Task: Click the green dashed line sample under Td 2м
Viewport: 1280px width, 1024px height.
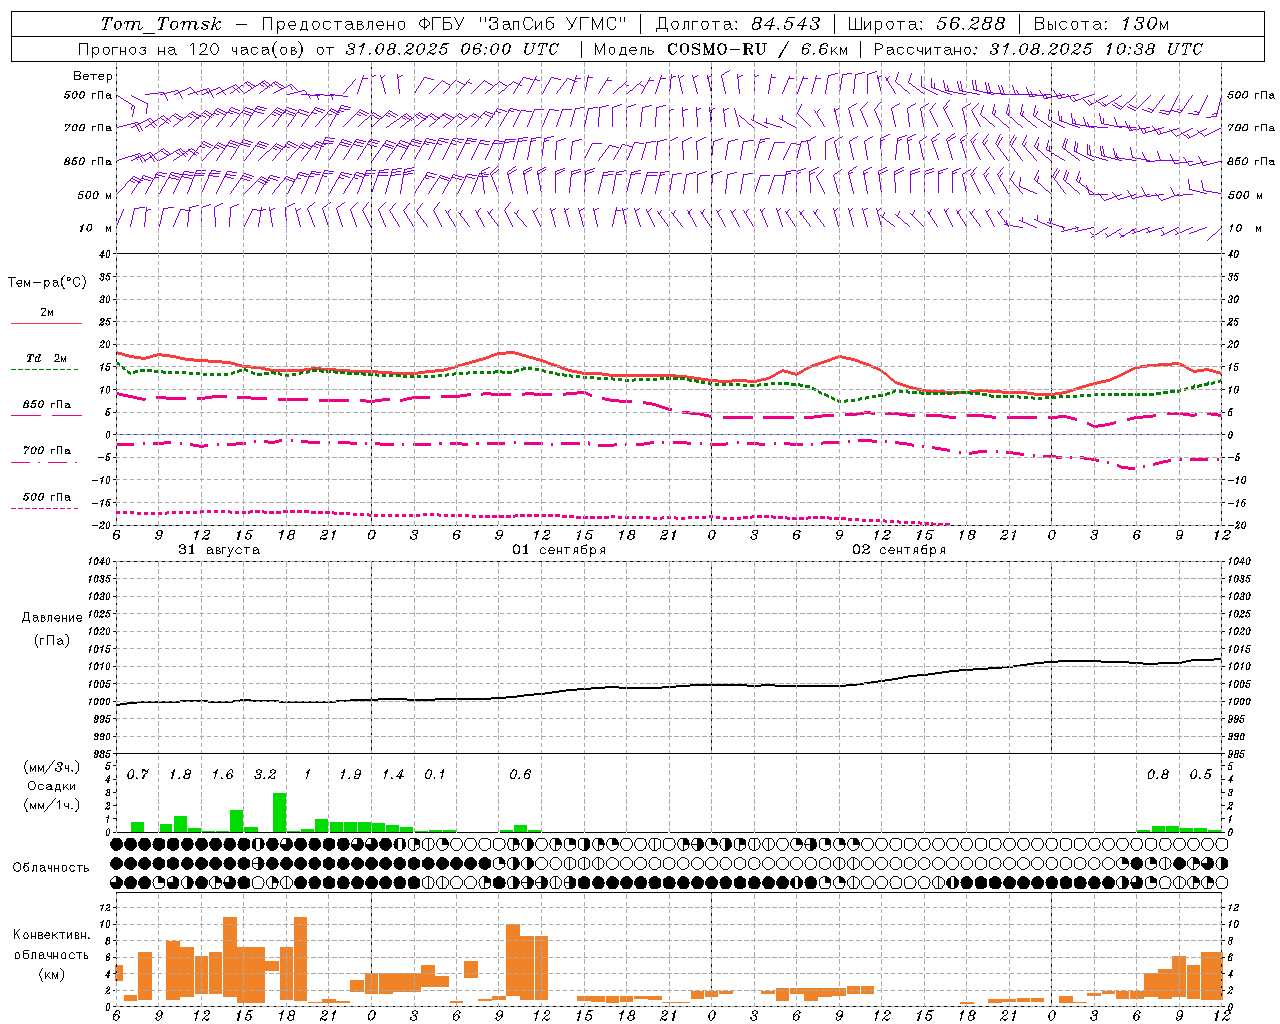Action: [44, 369]
